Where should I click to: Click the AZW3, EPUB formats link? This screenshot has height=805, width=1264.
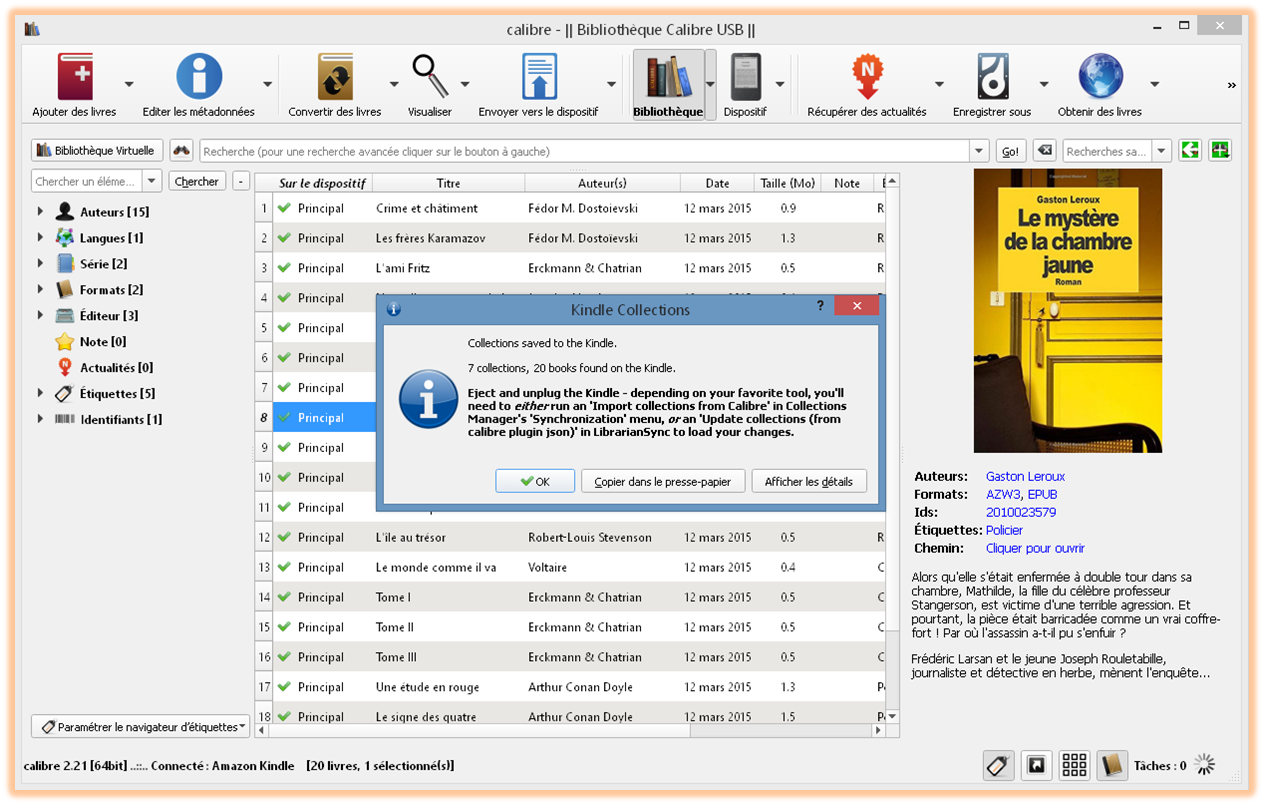1021,495
